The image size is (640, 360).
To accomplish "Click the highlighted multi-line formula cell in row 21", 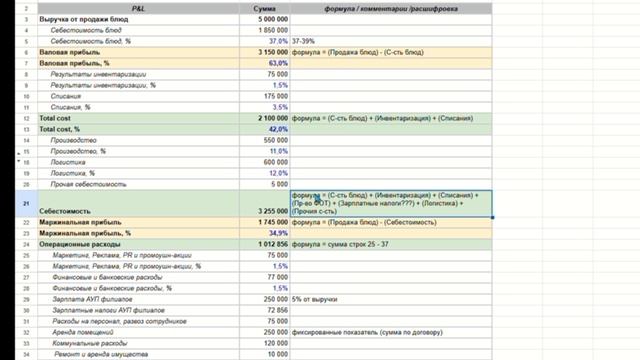I will [x=391, y=203].
